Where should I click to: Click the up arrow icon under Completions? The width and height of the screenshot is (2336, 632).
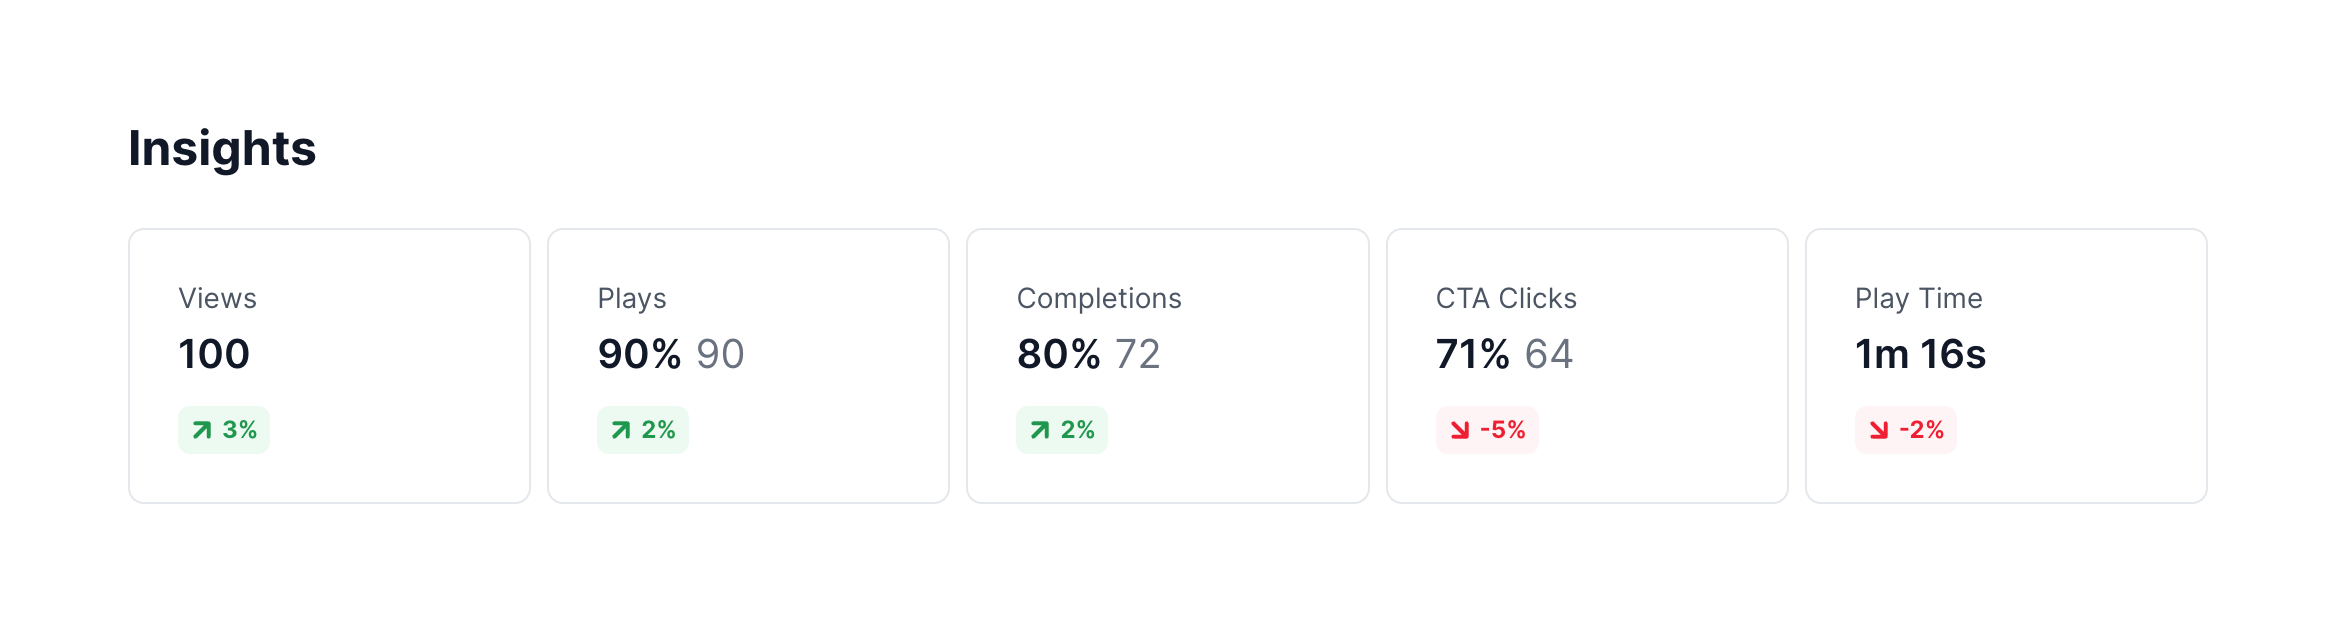(x=1040, y=430)
